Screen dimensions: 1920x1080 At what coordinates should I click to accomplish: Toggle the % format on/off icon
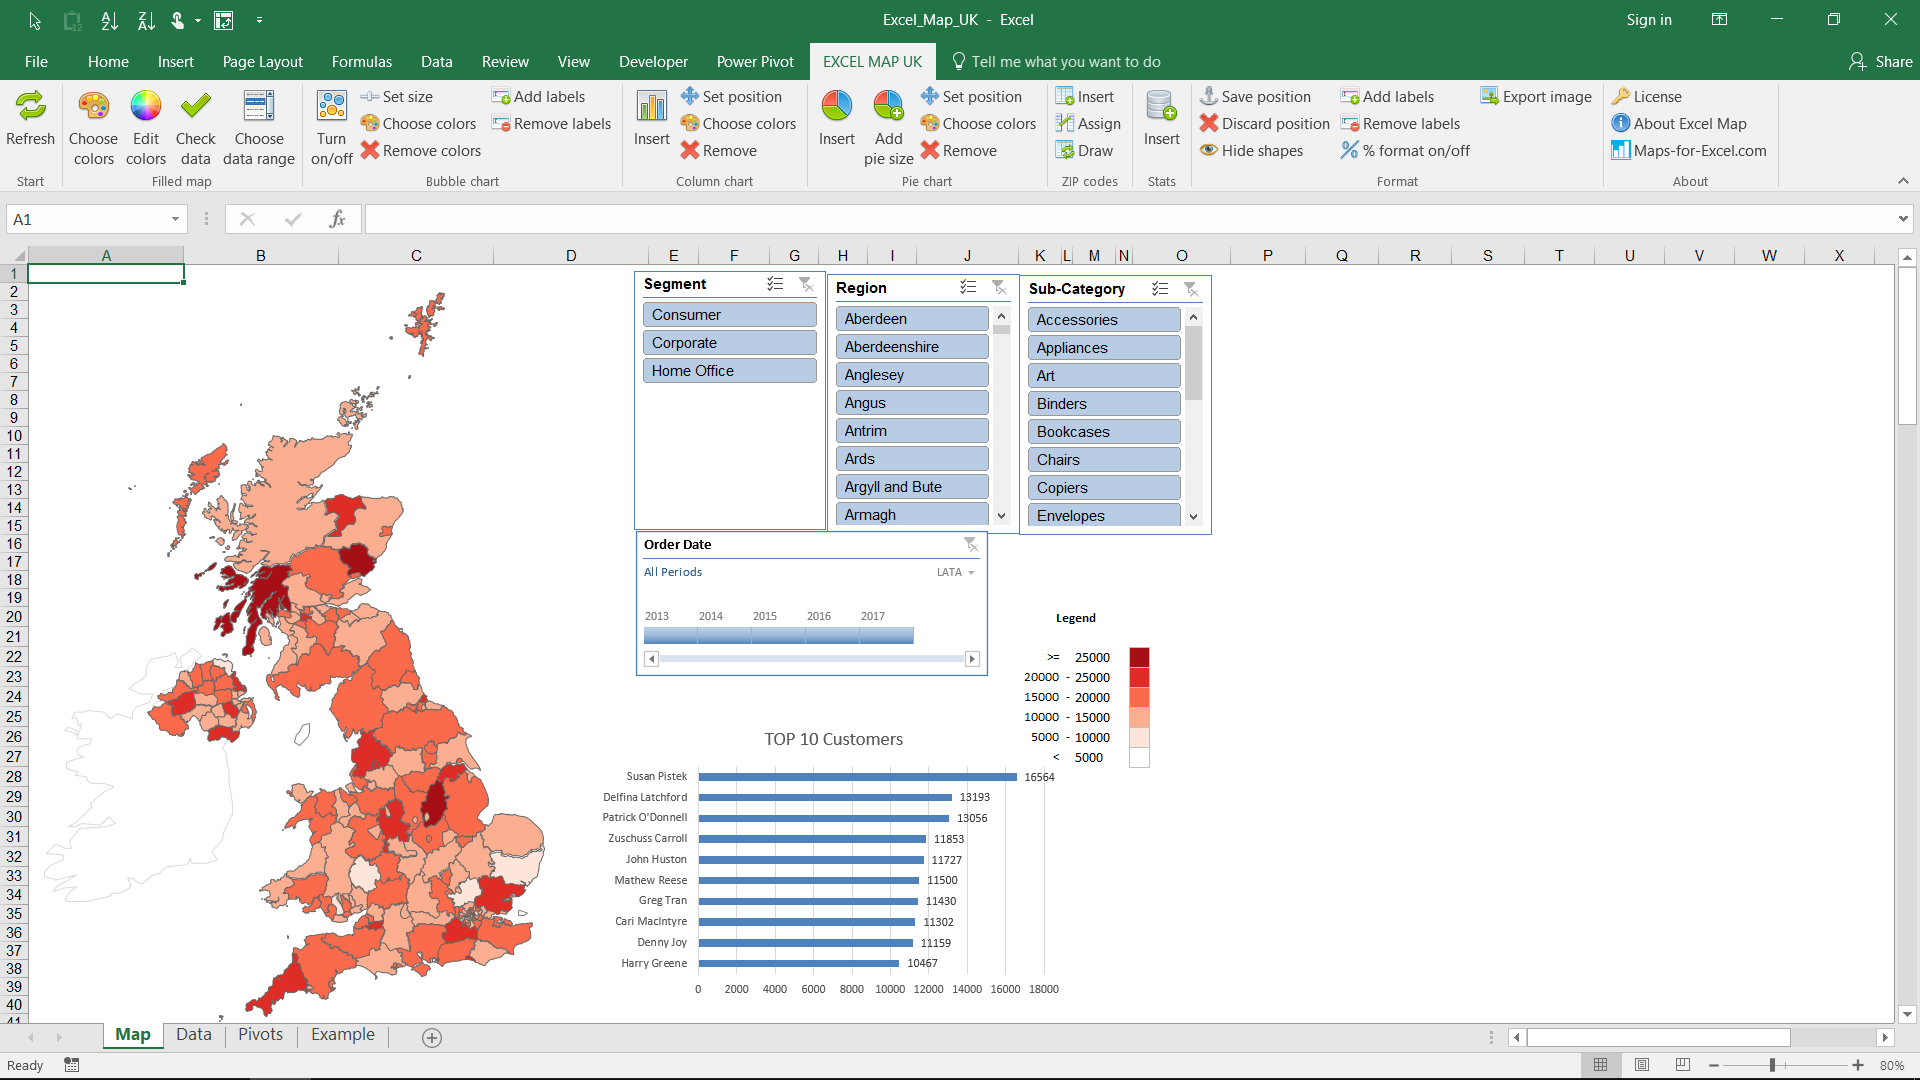tap(1349, 149)
